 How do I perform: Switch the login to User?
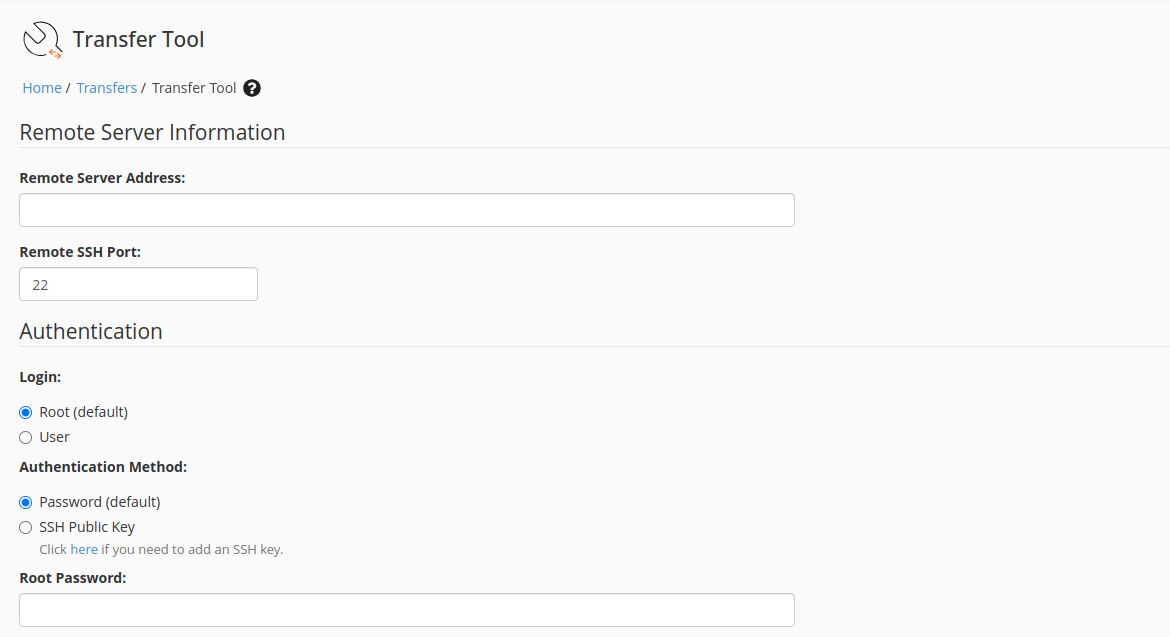(25, 437)
